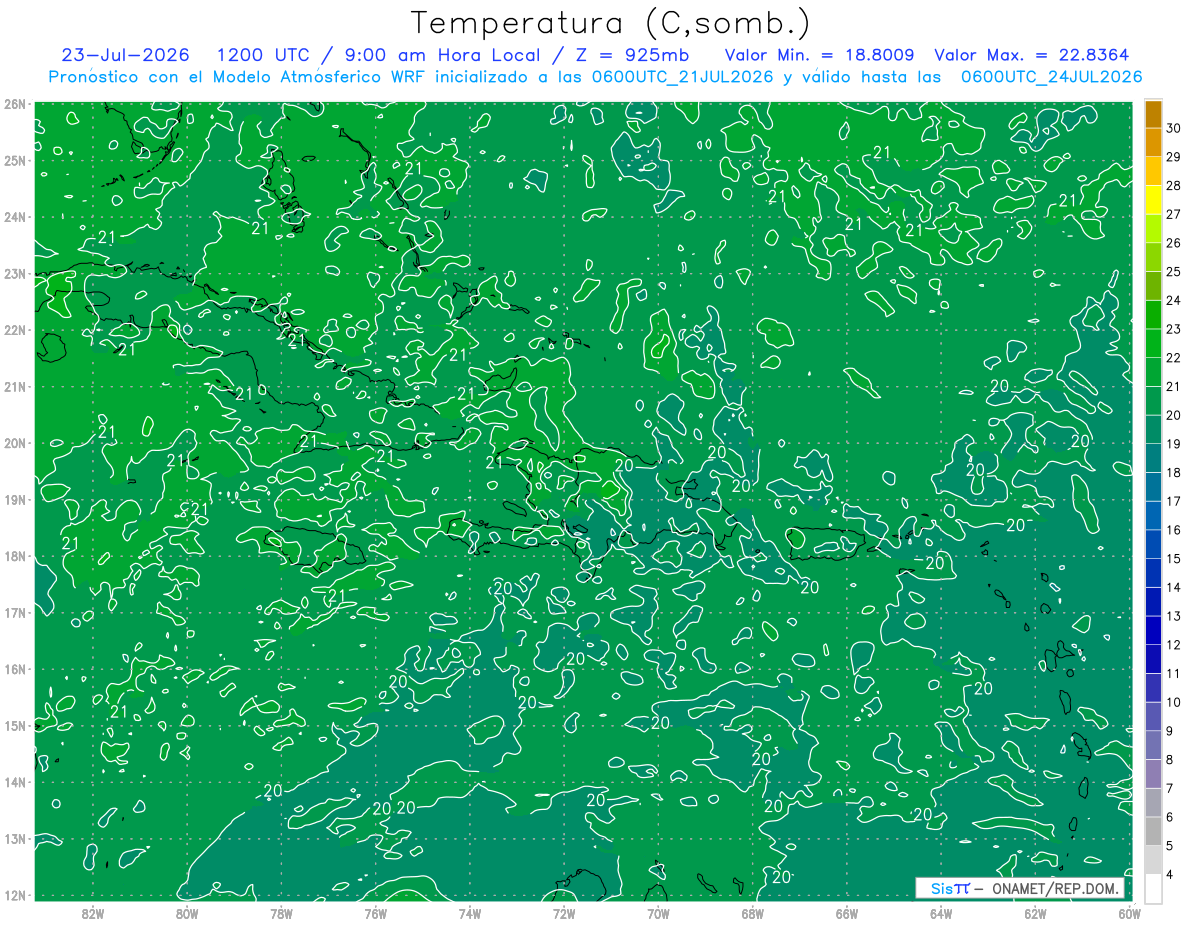Click the colorbar label '11'
1200x927 pixels.
(1174, 673)
